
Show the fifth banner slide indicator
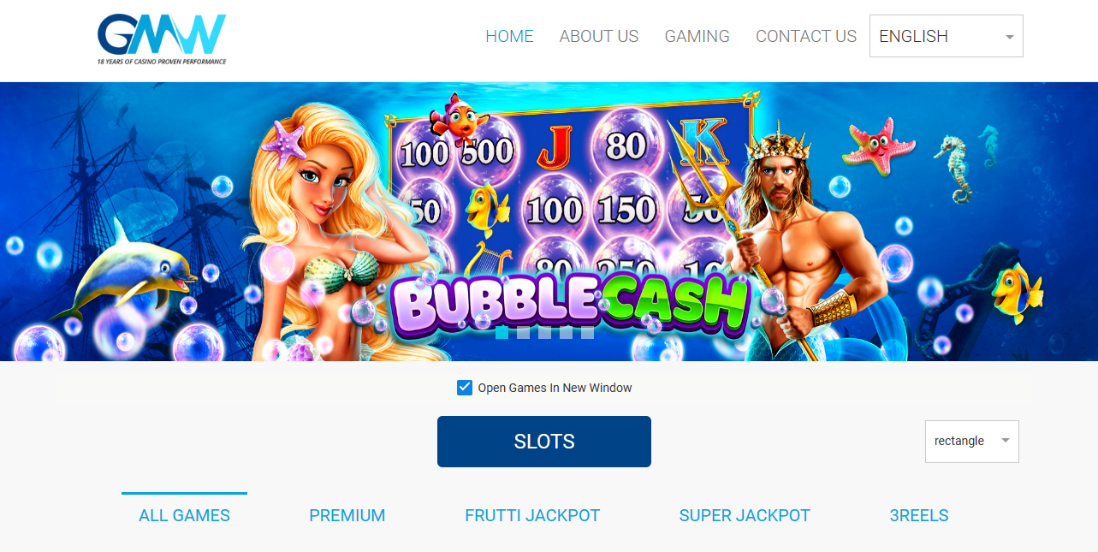coord(588,332)
